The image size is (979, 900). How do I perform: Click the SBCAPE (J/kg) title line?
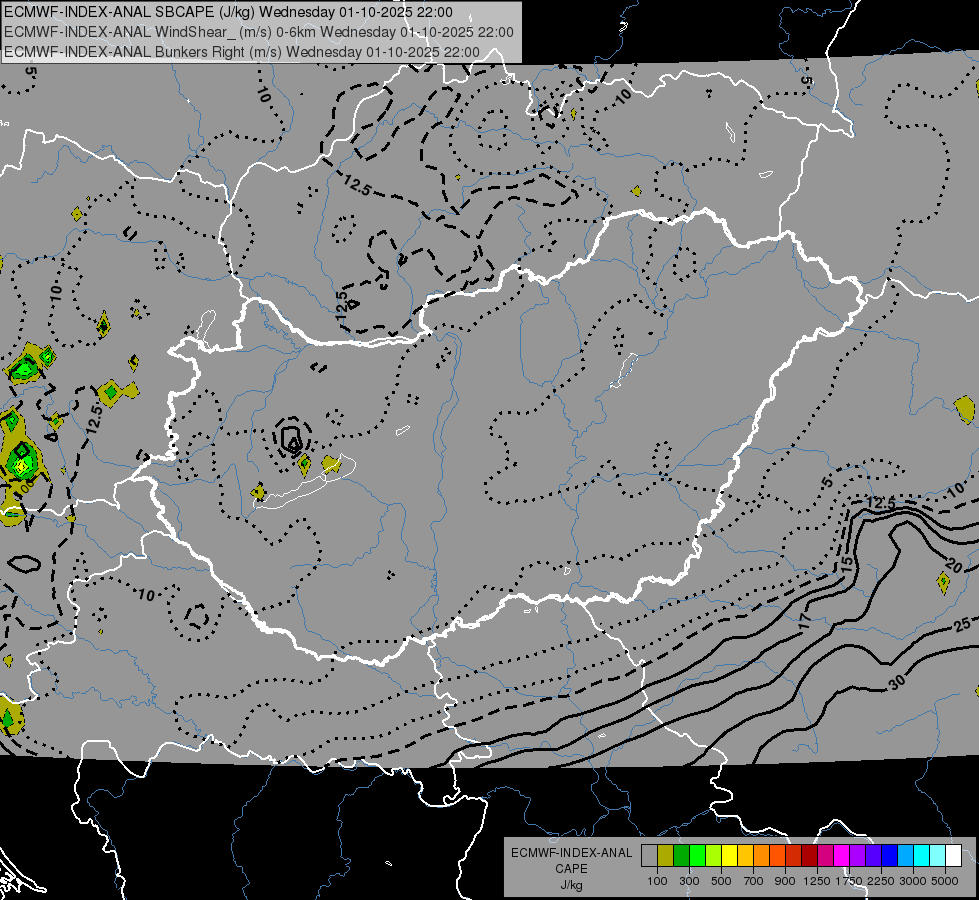coord(229,12)
